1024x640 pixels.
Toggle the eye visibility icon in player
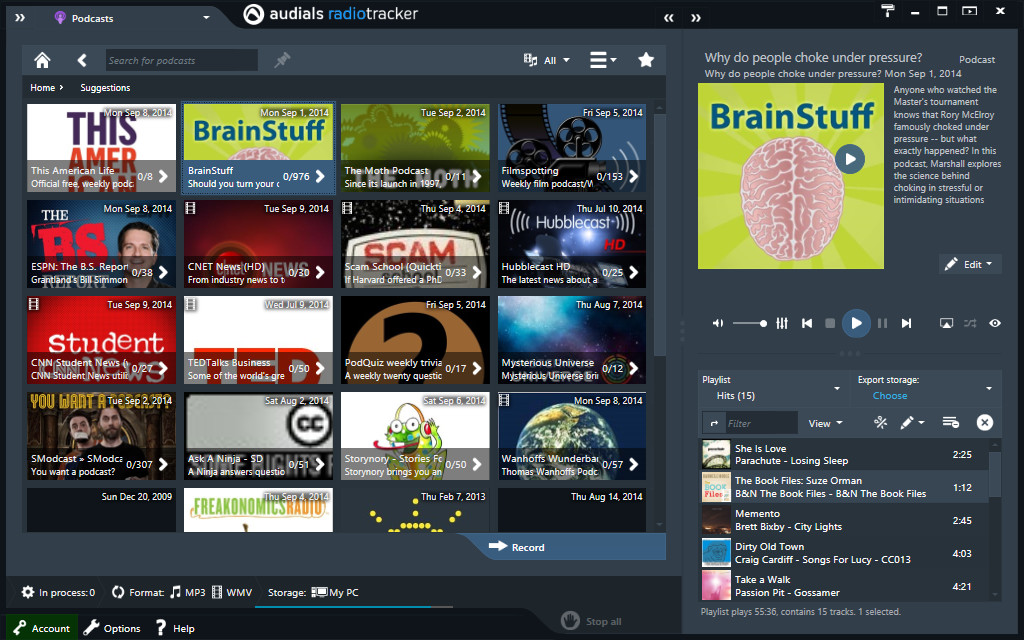click(x=995, y=323)
